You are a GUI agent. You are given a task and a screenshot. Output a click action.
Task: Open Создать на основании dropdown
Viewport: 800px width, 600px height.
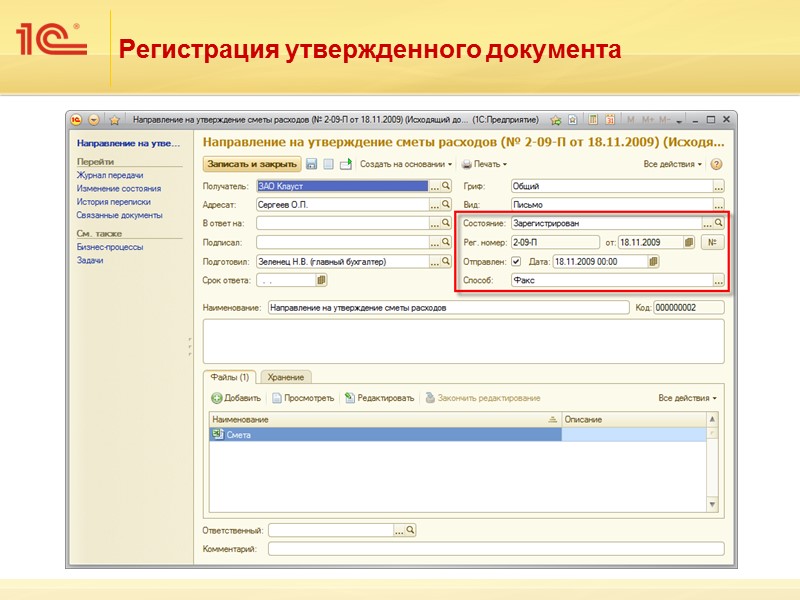[406, 164]
